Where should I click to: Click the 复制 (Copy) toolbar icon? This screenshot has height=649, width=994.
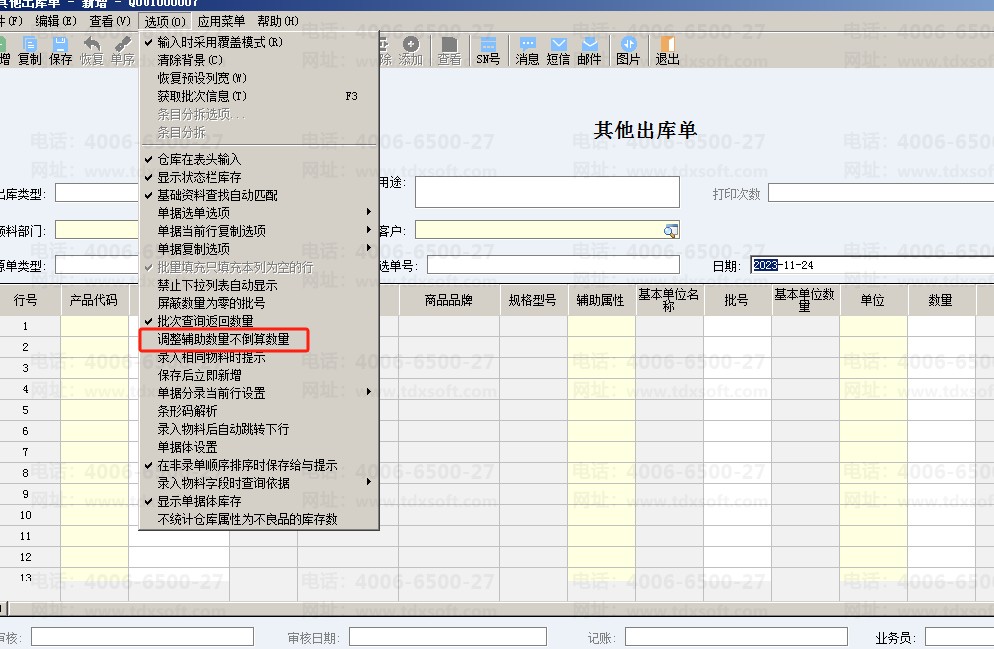(30, 50)
